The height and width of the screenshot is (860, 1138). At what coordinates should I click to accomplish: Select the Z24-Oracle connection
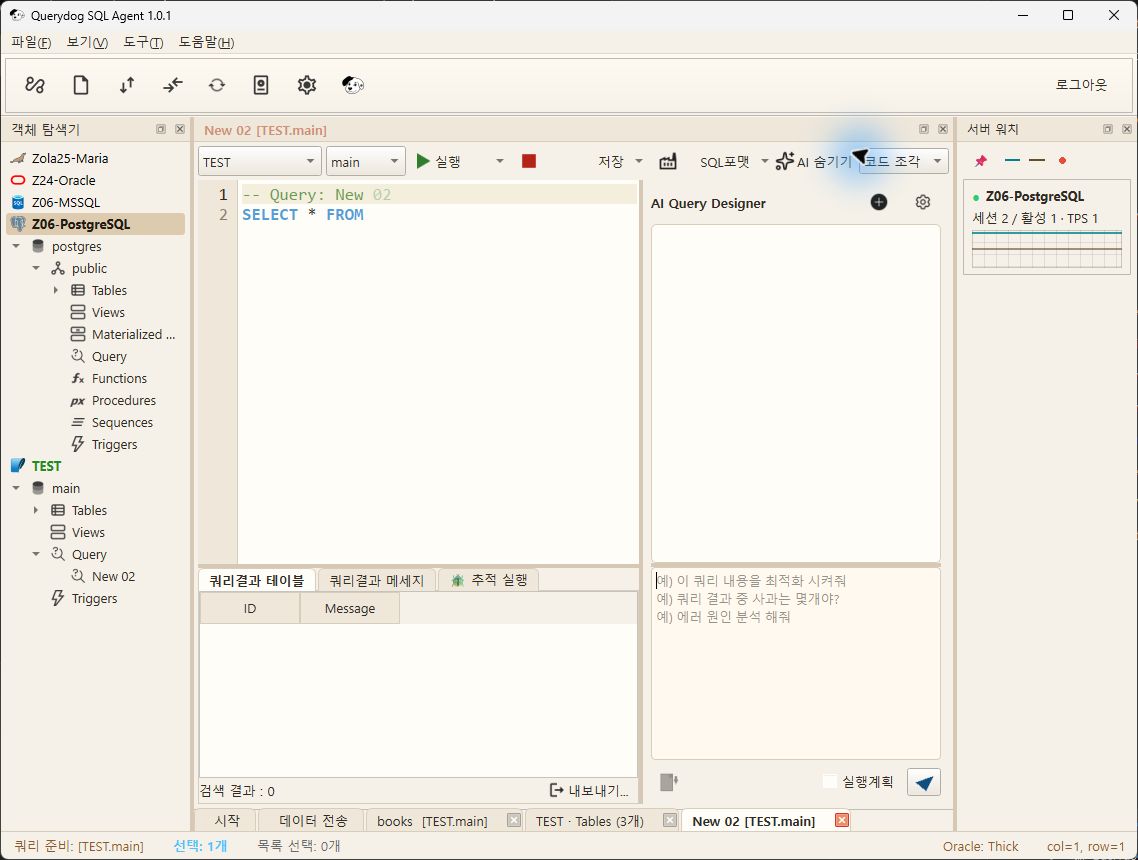click(x=63, y=180)
